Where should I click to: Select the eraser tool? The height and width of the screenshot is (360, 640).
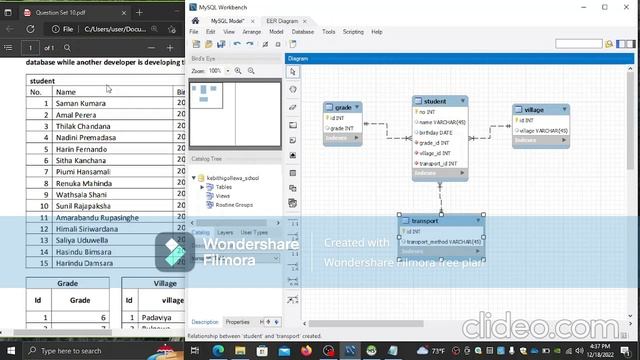pyautogui.click(x=293, y=107)
